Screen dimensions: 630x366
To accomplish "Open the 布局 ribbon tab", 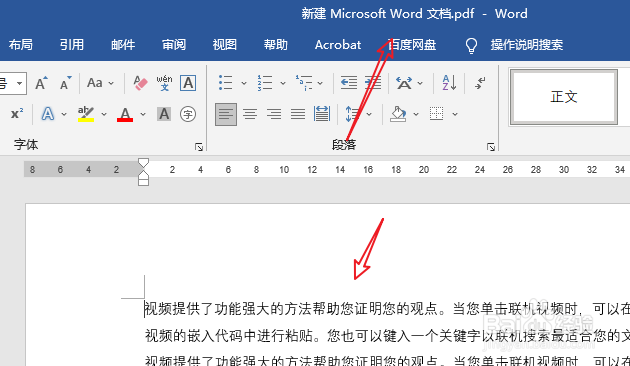I will click(21, 45).
